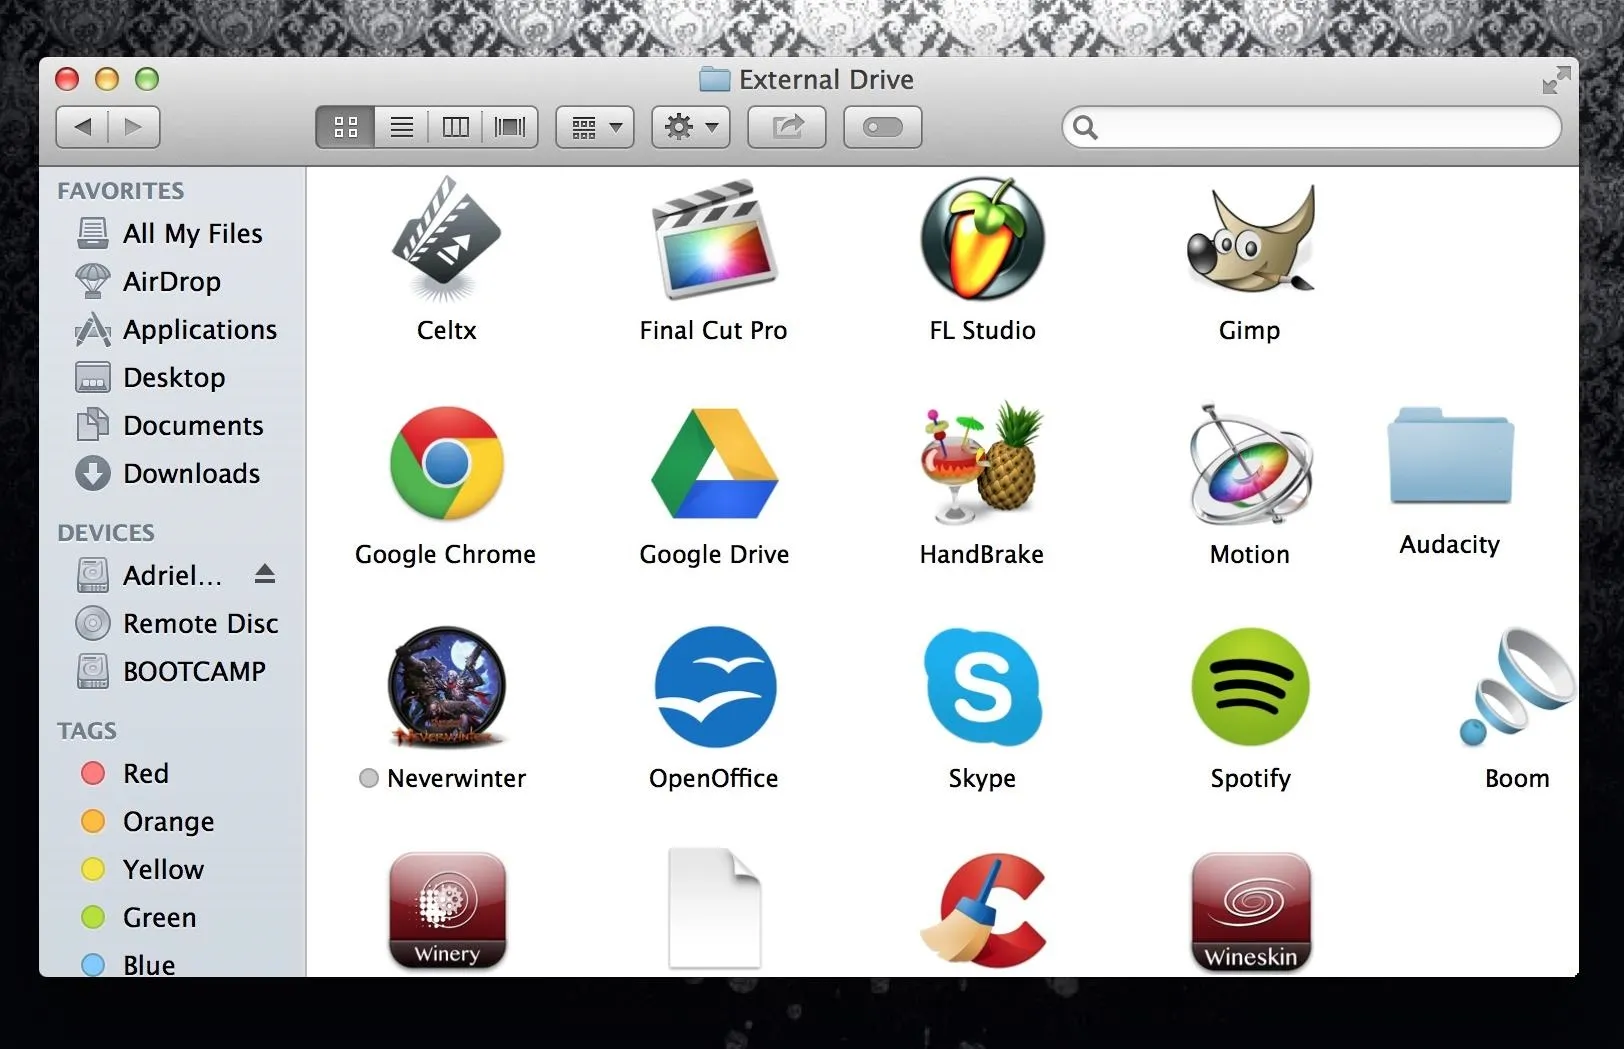Select Remote Disc in sidebar
1624x1049 pixels.
pos(172,623)
